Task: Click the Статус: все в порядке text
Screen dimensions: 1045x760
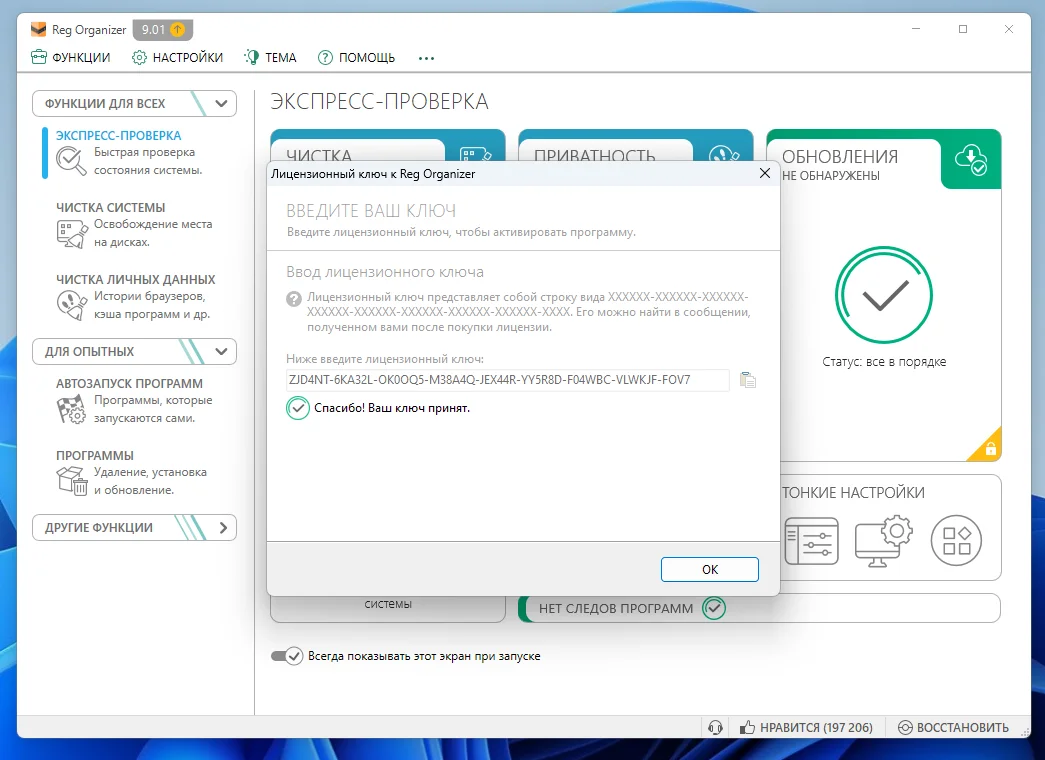Action: 884,362
